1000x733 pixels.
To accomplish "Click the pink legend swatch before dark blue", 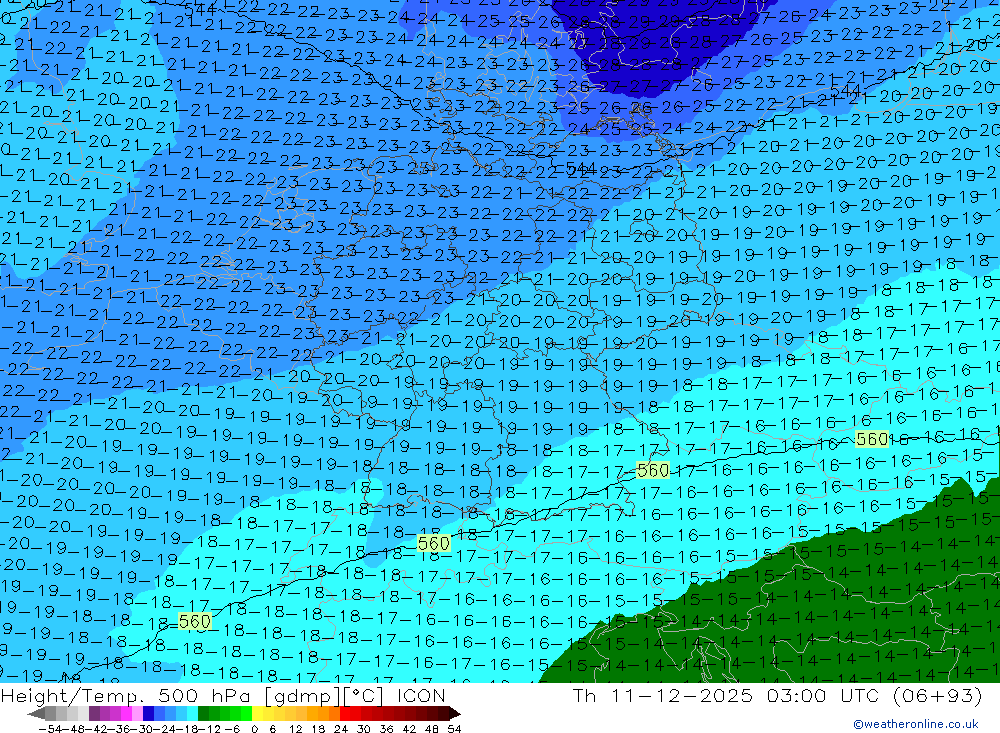I will click(137, 713).
